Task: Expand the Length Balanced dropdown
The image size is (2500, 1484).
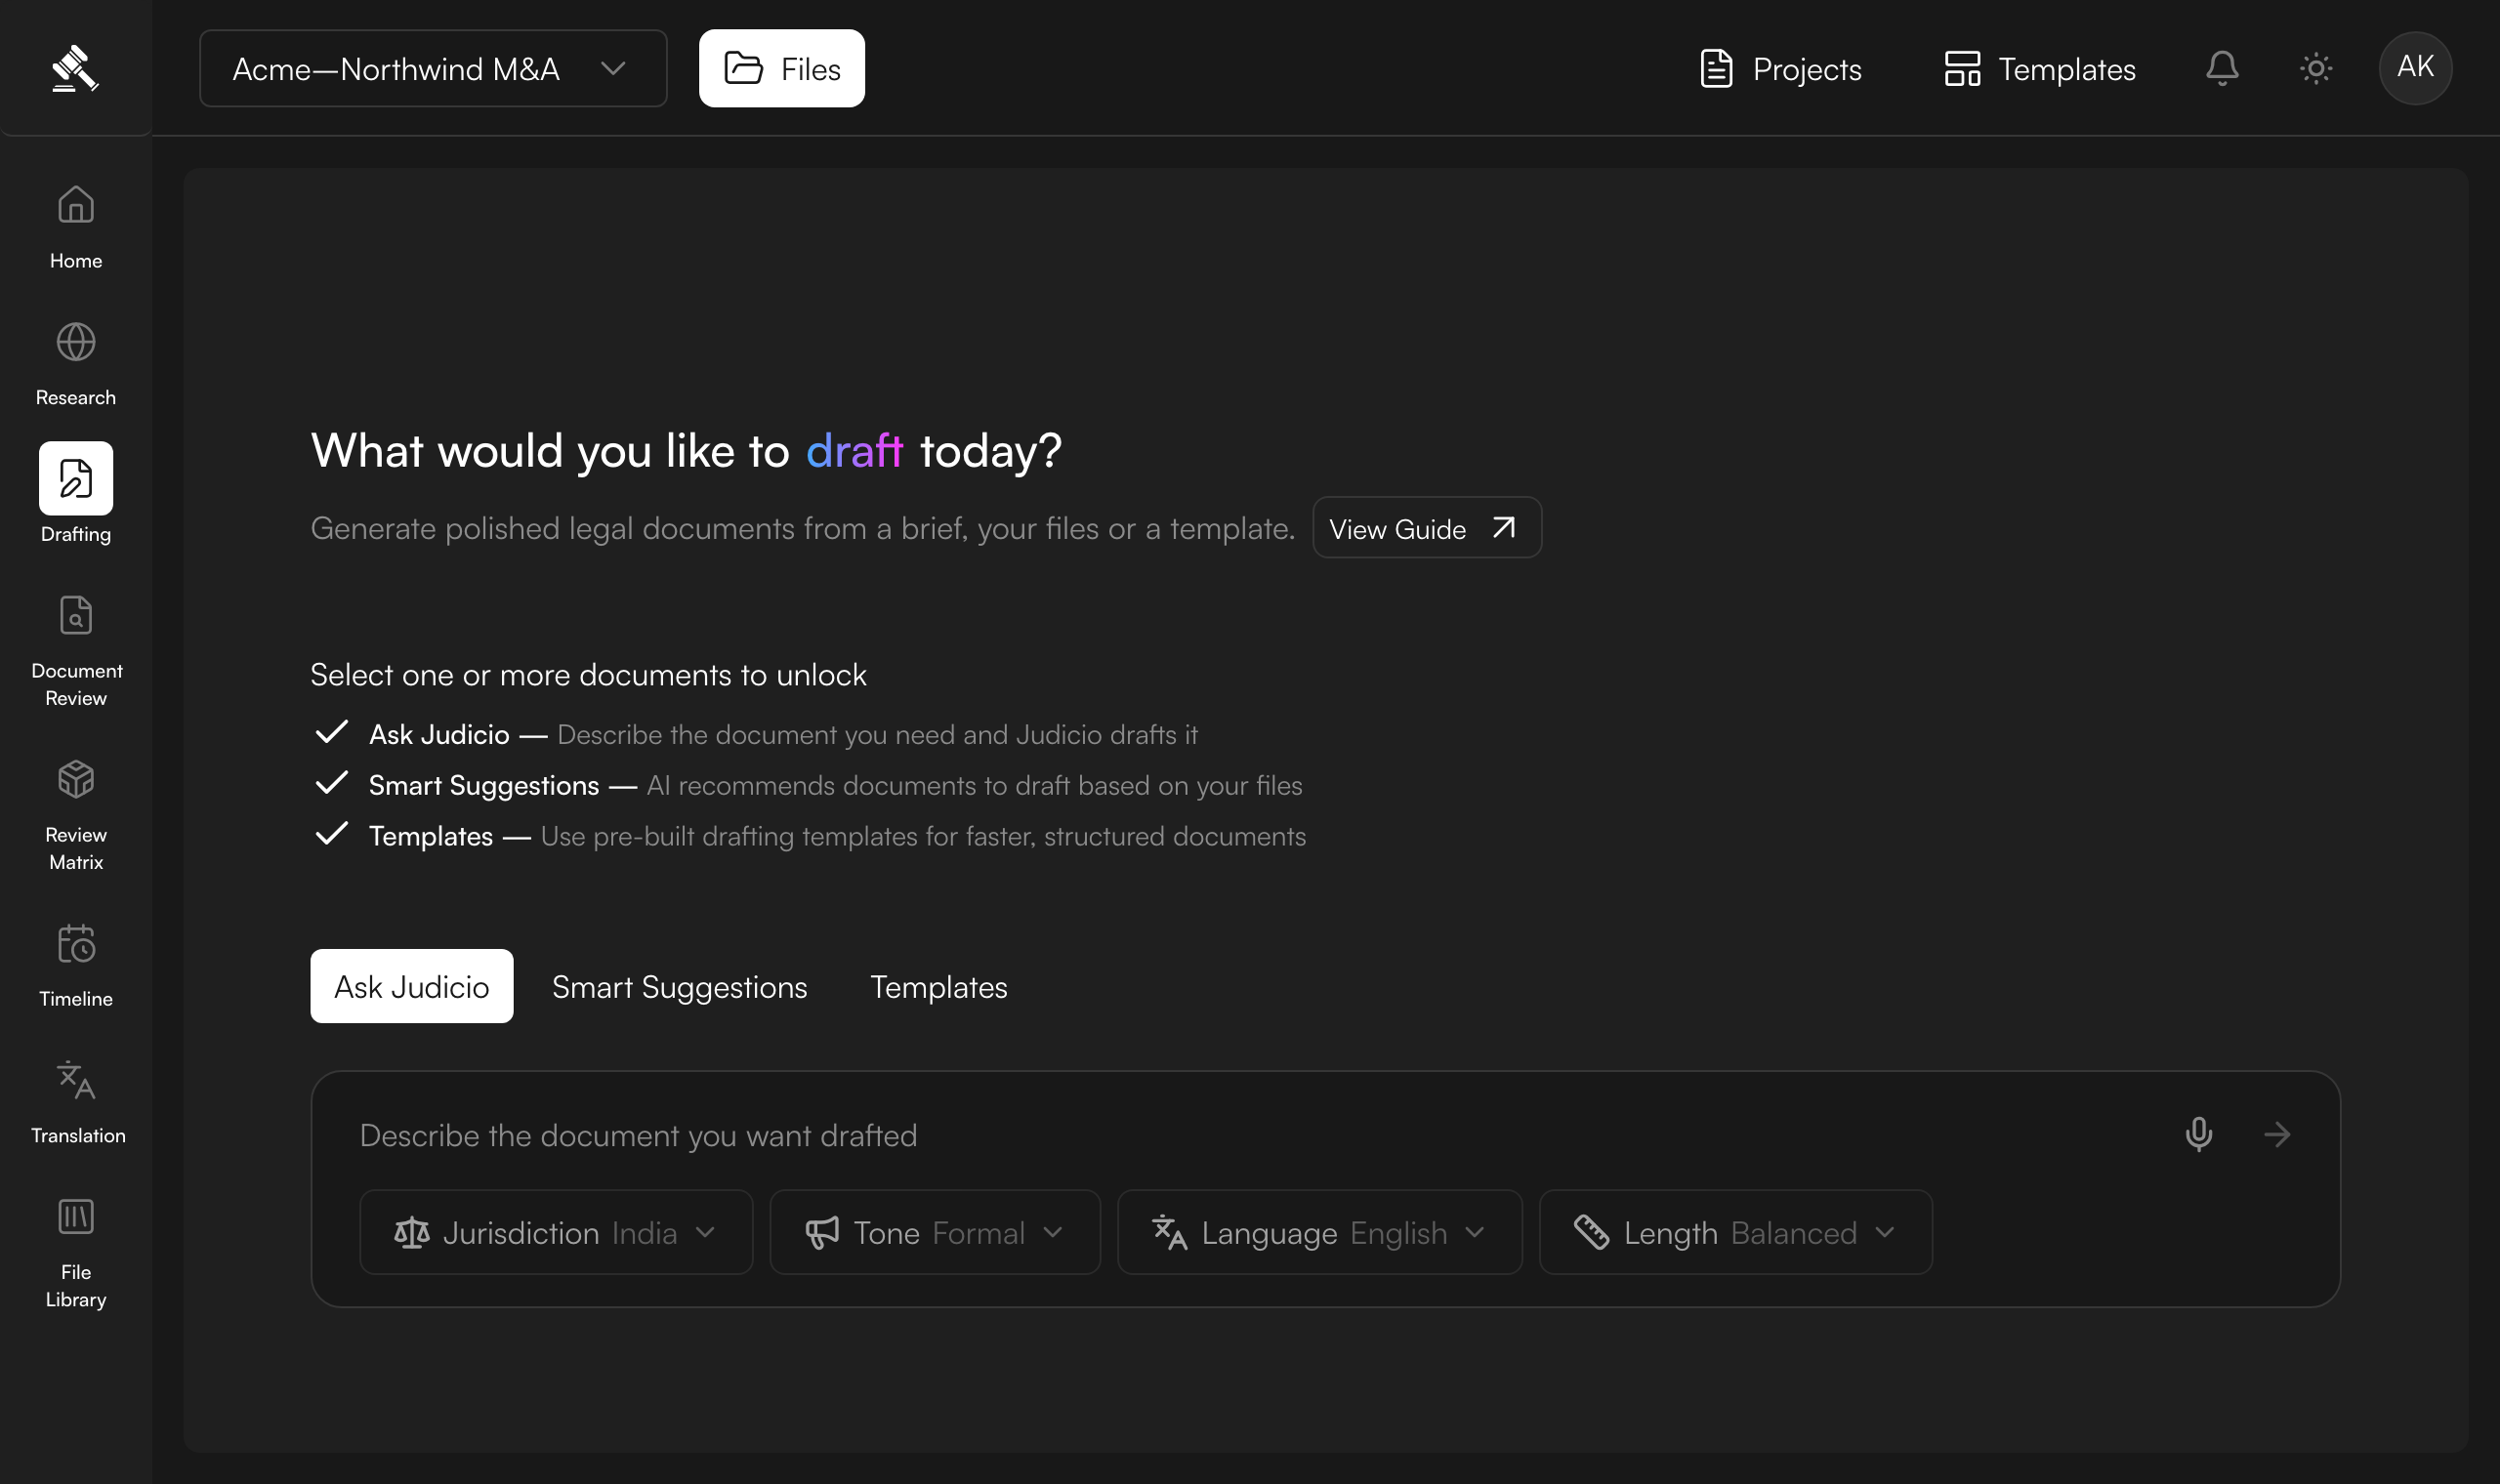Action: coord(1736,1232)
